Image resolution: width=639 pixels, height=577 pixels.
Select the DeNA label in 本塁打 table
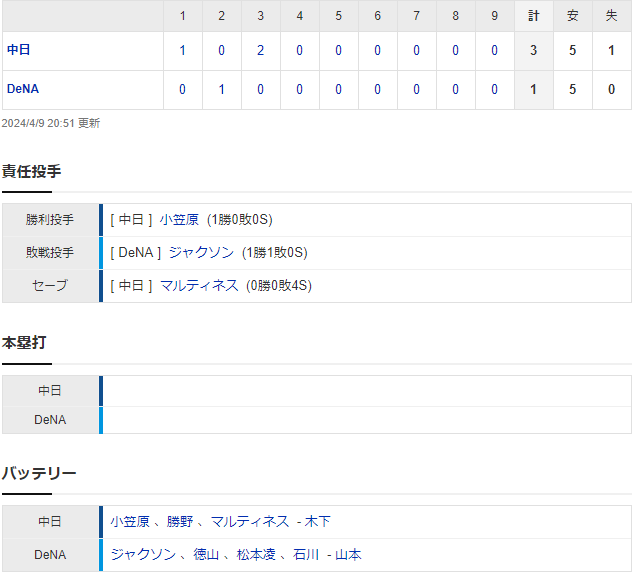click(50, 420)
